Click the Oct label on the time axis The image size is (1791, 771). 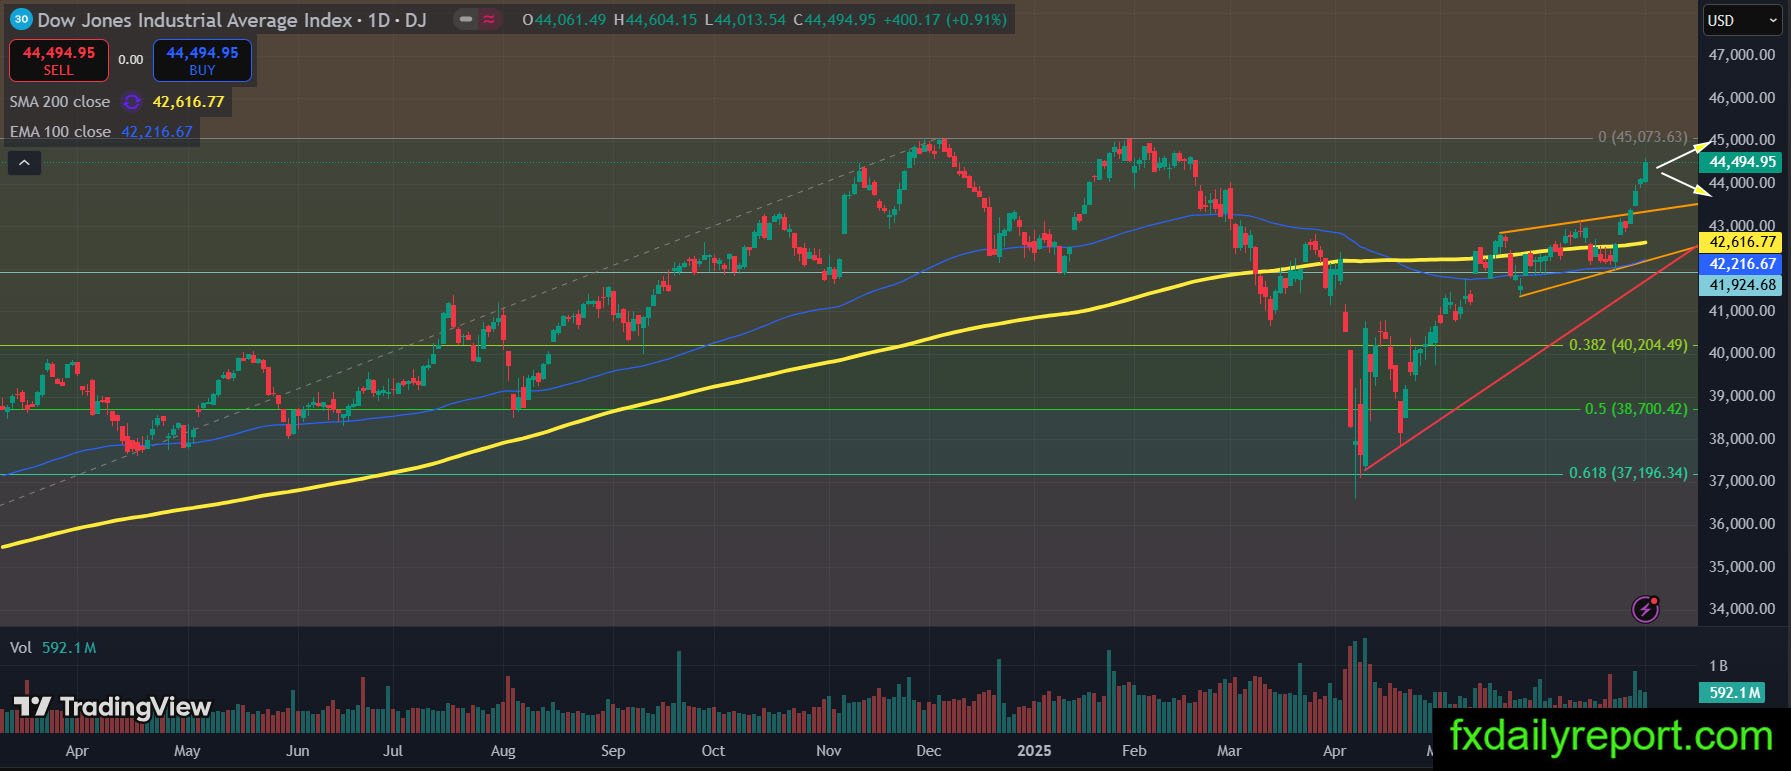[713, 751]
